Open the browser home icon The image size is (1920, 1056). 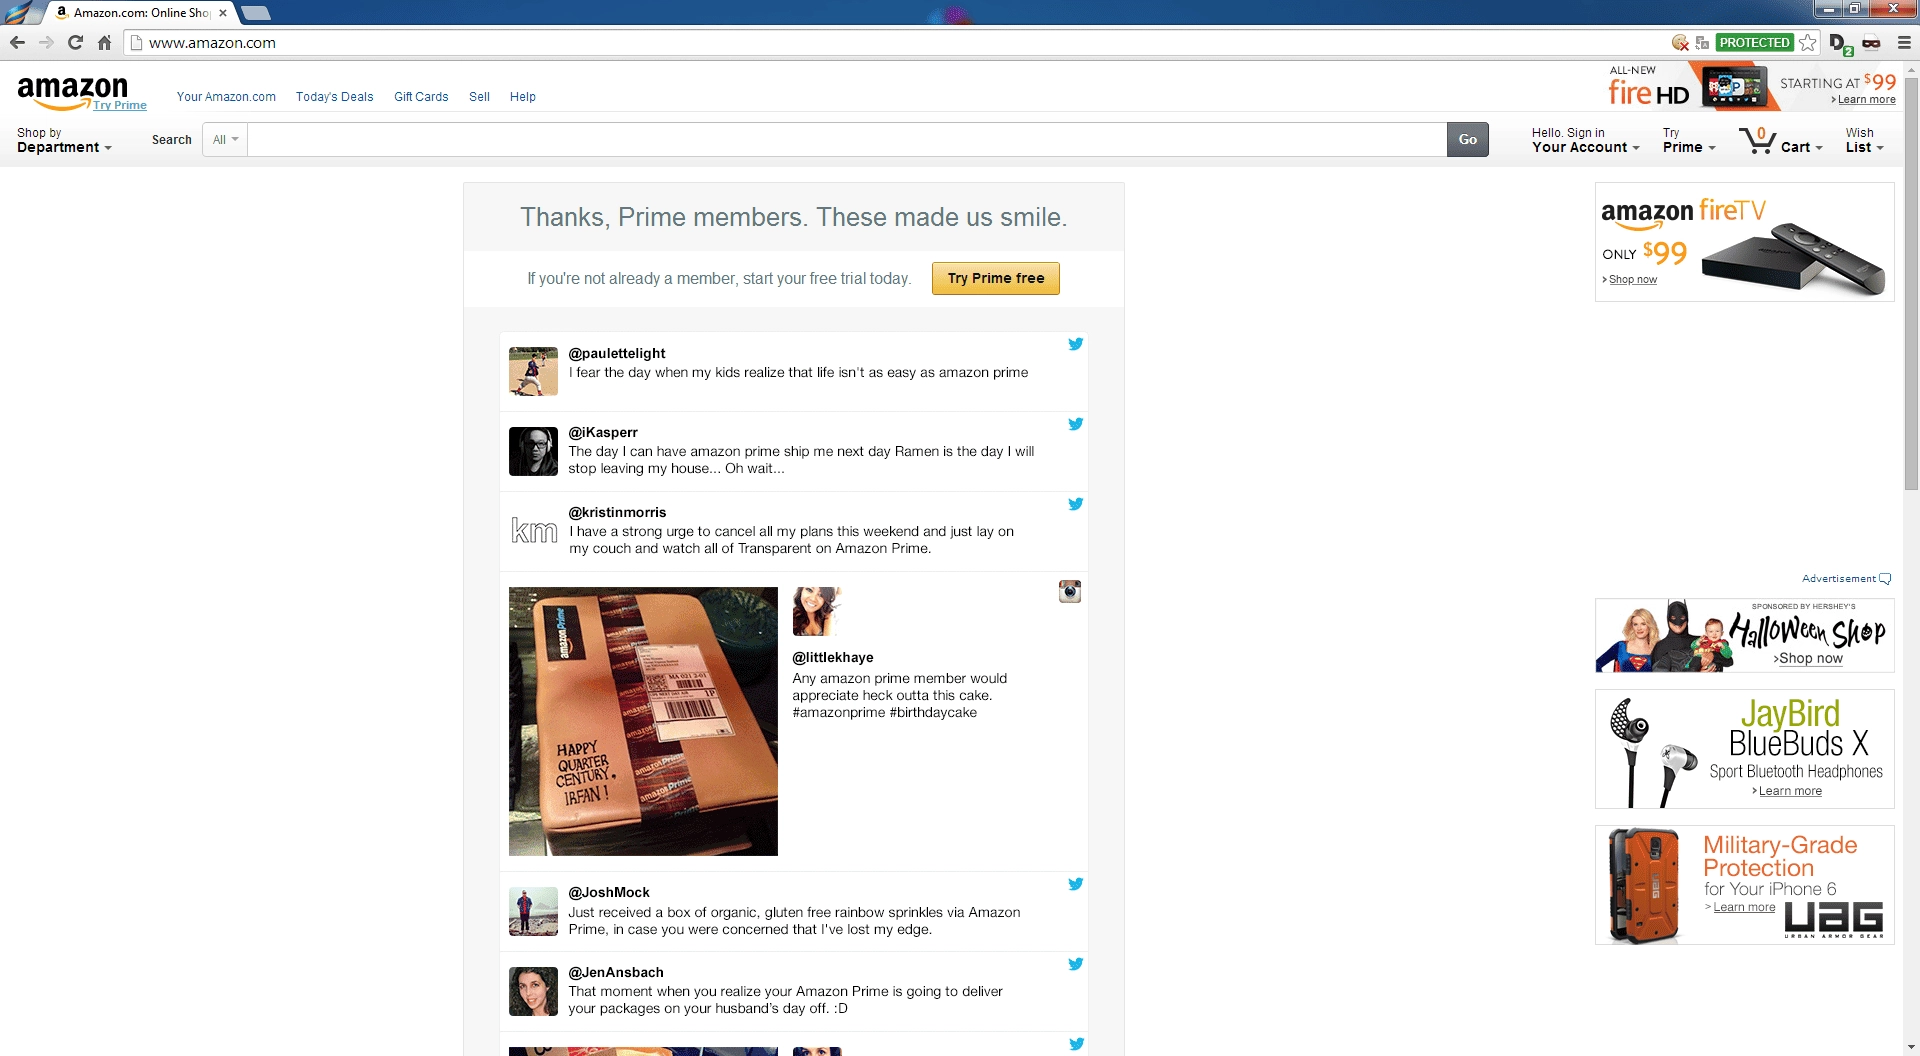coord(104,42)
